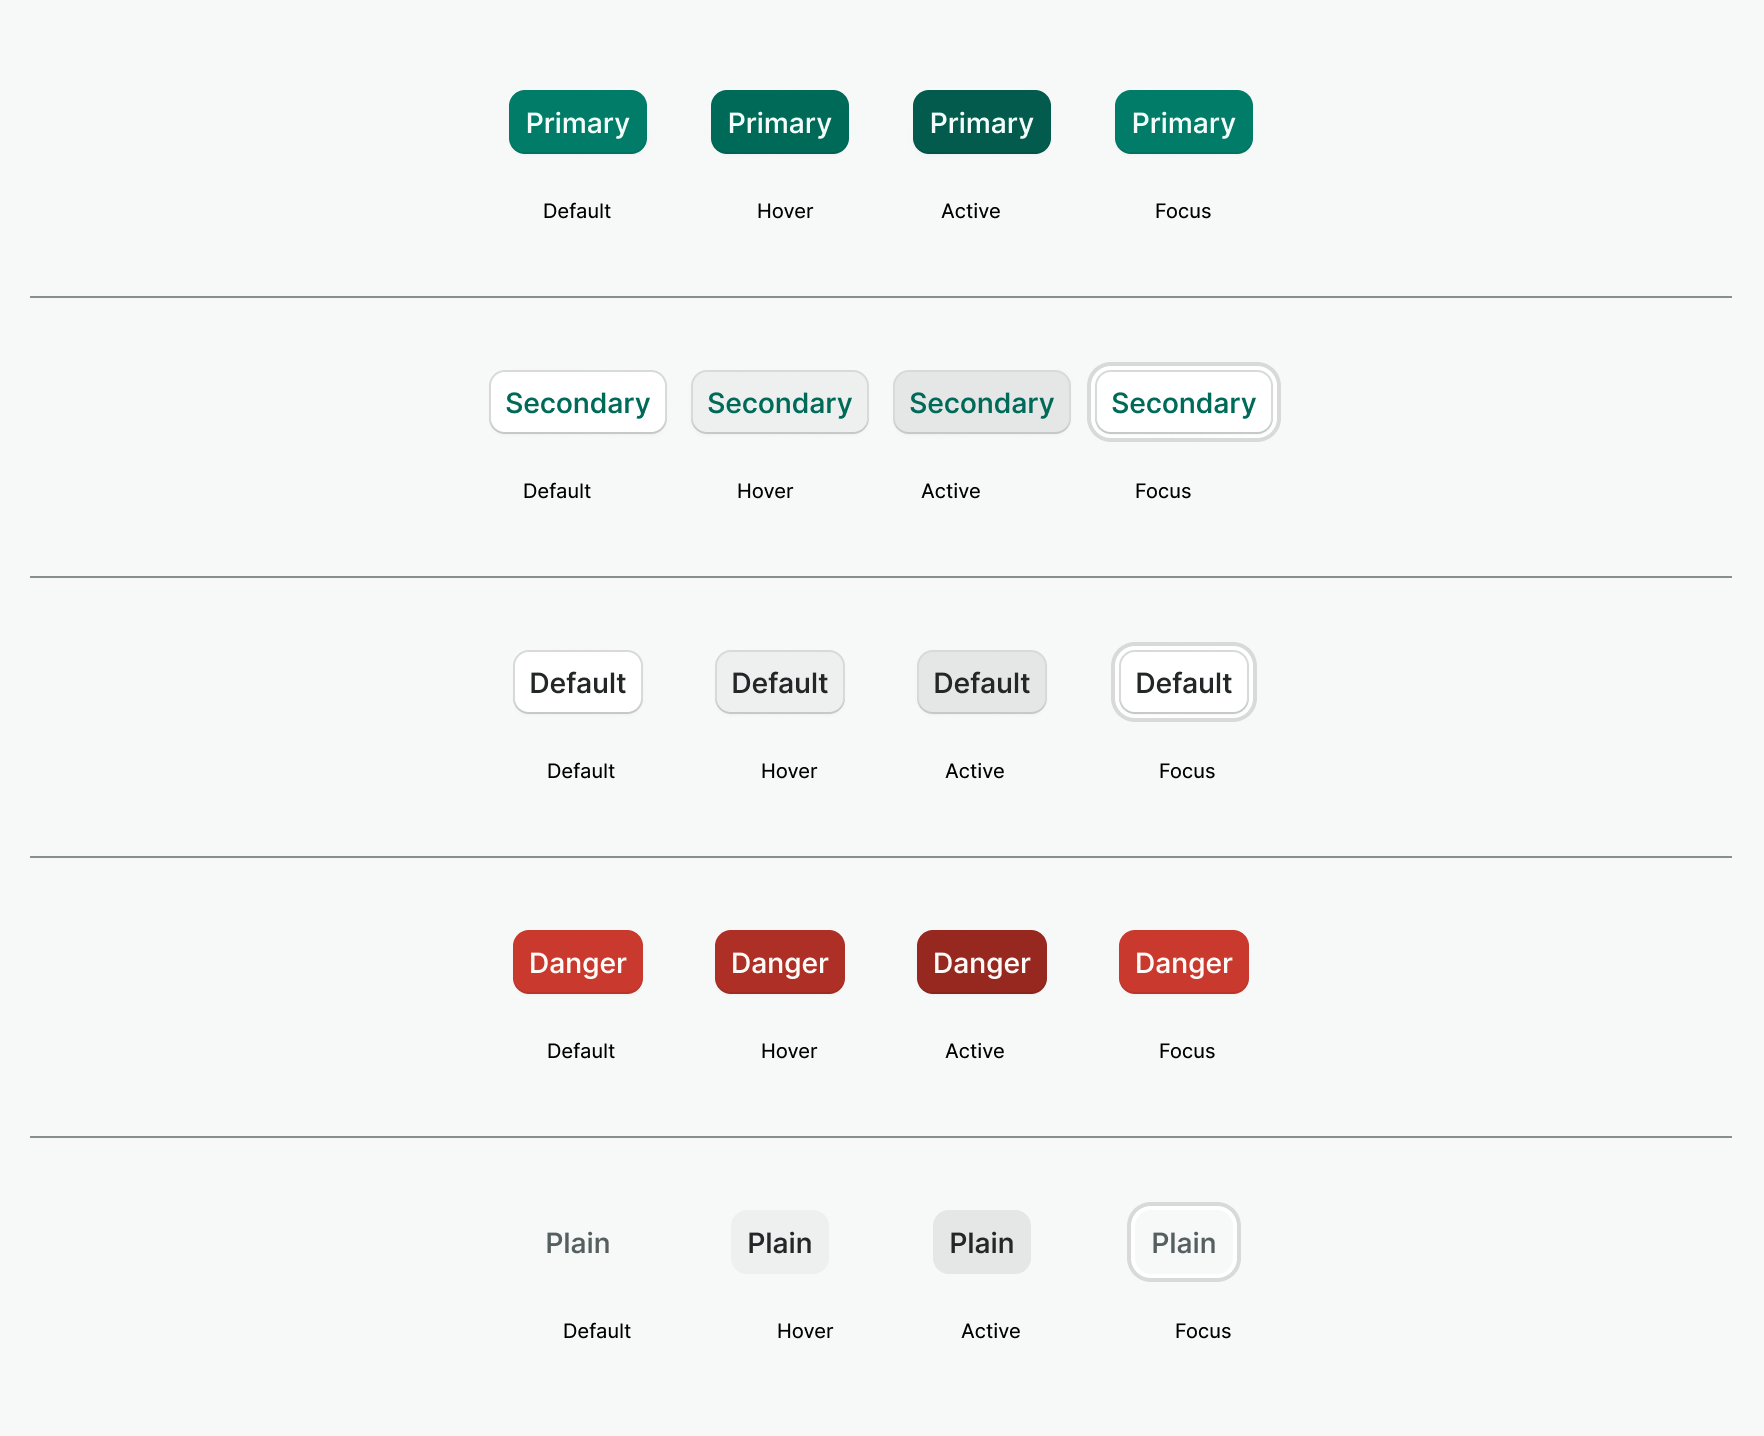The image size is (1764, 1436).
Task: Click the focus-outlined Plain button
Action: tap(1183, 1242)
